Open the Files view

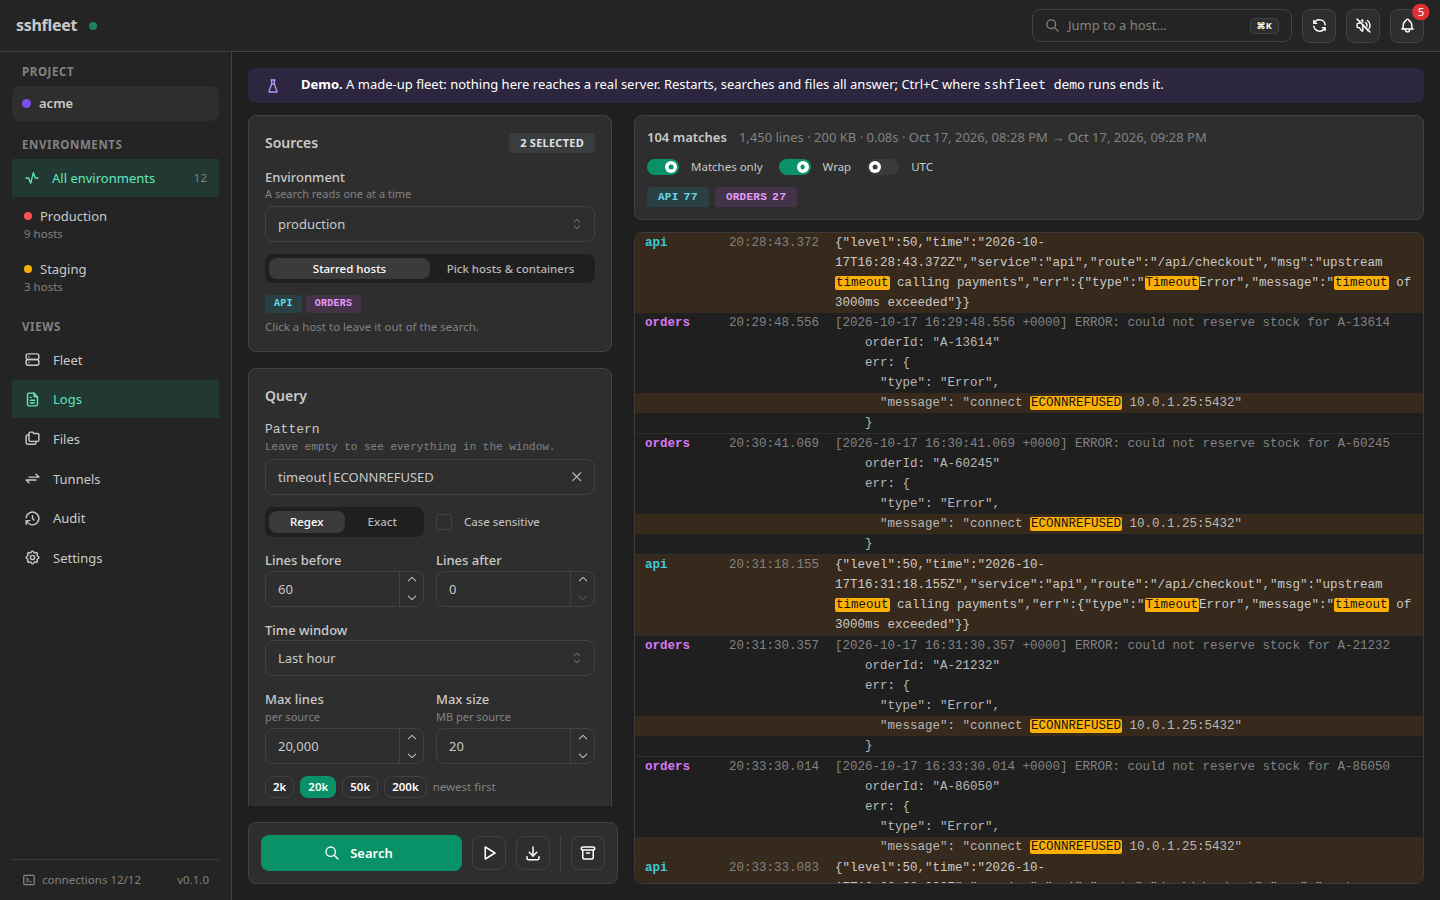[115, 439]
